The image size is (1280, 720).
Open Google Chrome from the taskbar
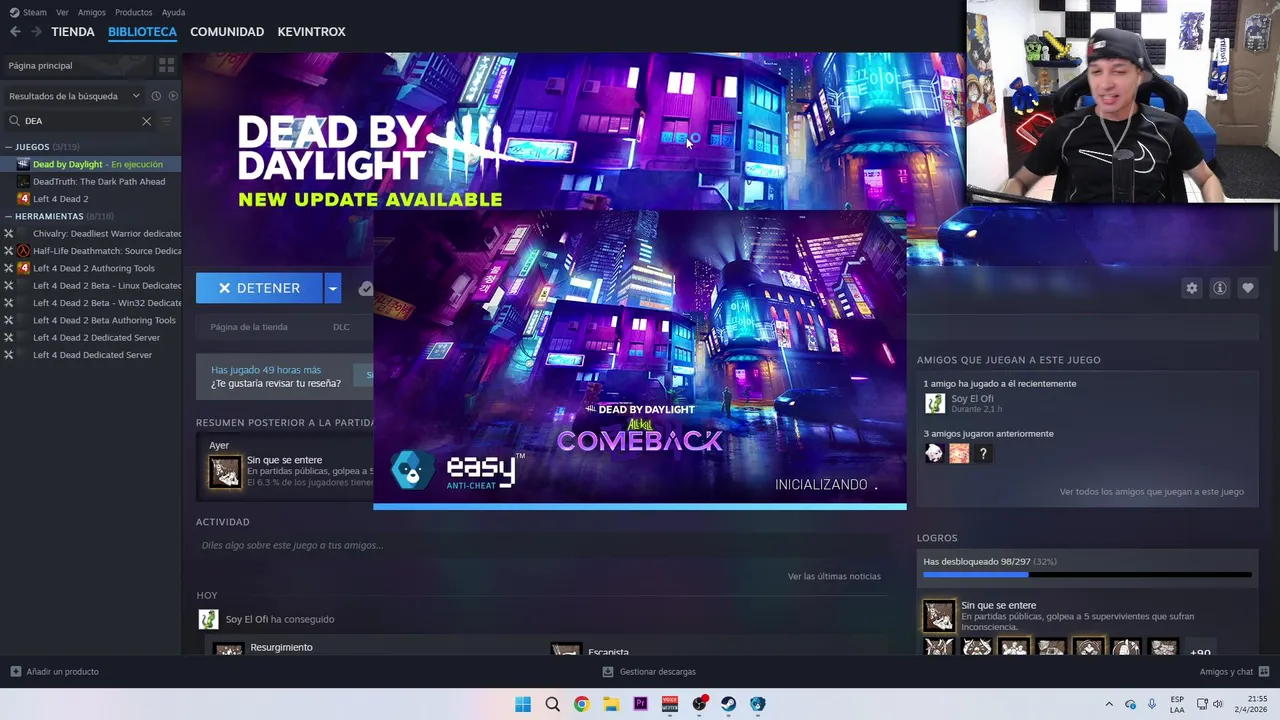(x=581, y=704)
